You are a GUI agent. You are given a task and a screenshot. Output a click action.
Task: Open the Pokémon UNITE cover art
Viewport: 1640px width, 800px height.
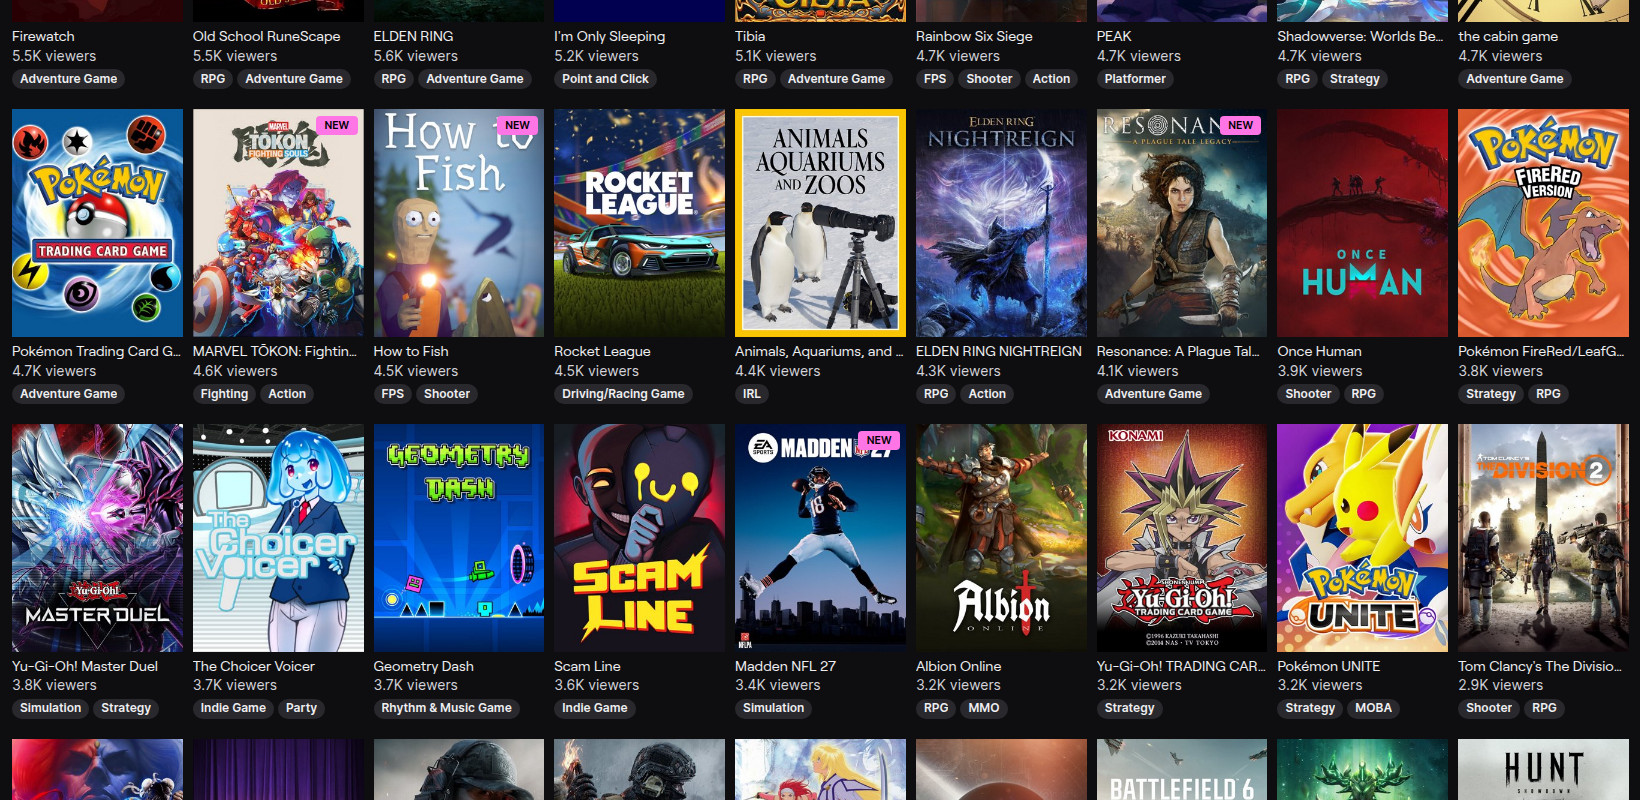1362,538
